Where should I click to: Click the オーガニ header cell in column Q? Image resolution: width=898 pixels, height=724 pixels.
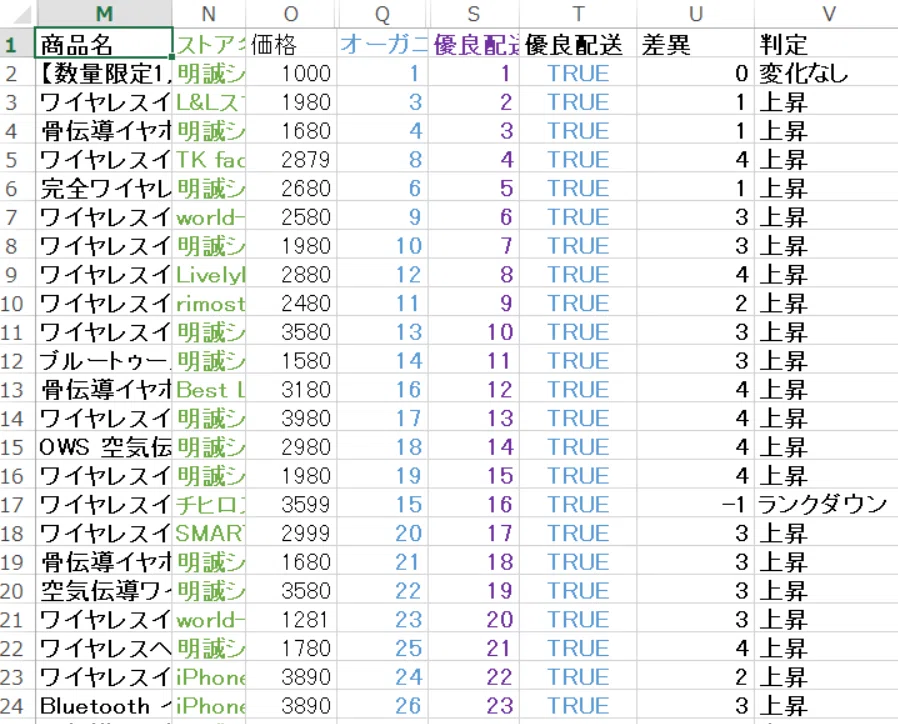pos(383,44)
